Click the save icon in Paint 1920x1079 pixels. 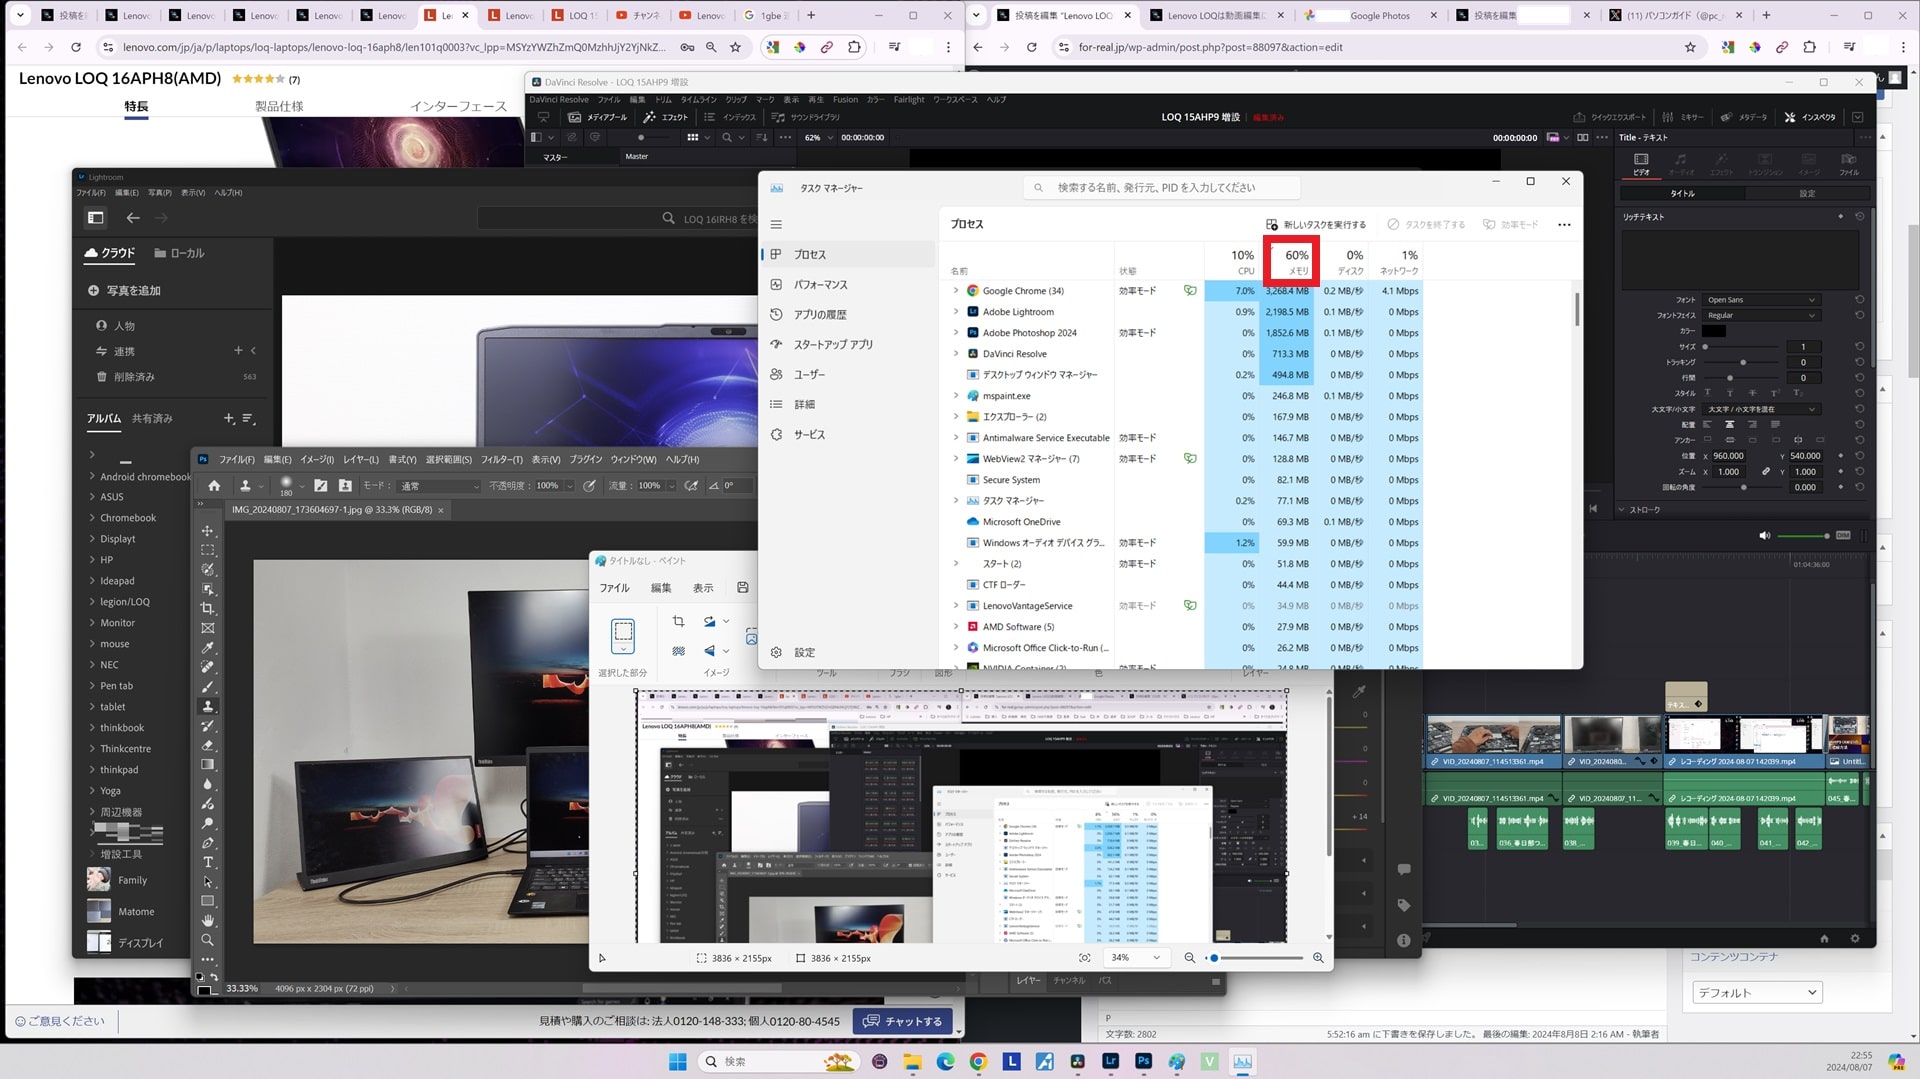pyautogui.click(x=742, y=588)
